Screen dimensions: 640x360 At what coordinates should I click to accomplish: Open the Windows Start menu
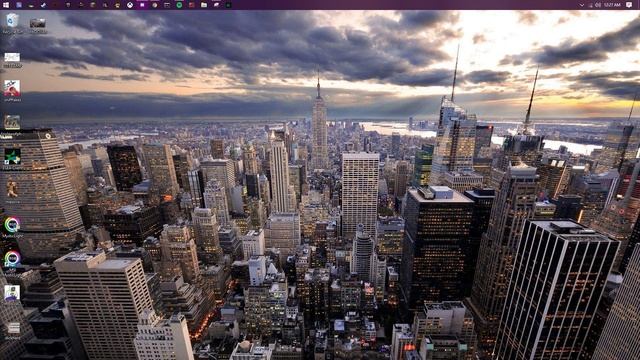6,5
